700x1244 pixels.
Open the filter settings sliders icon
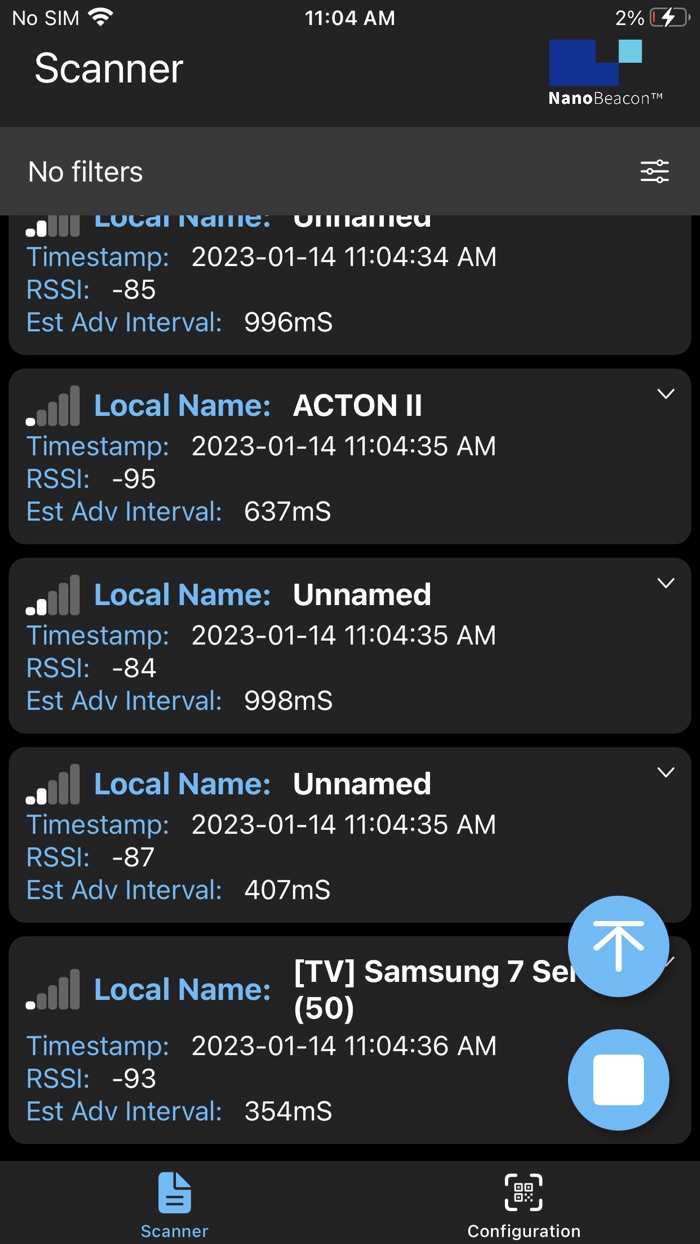click(x=654, y=171)
